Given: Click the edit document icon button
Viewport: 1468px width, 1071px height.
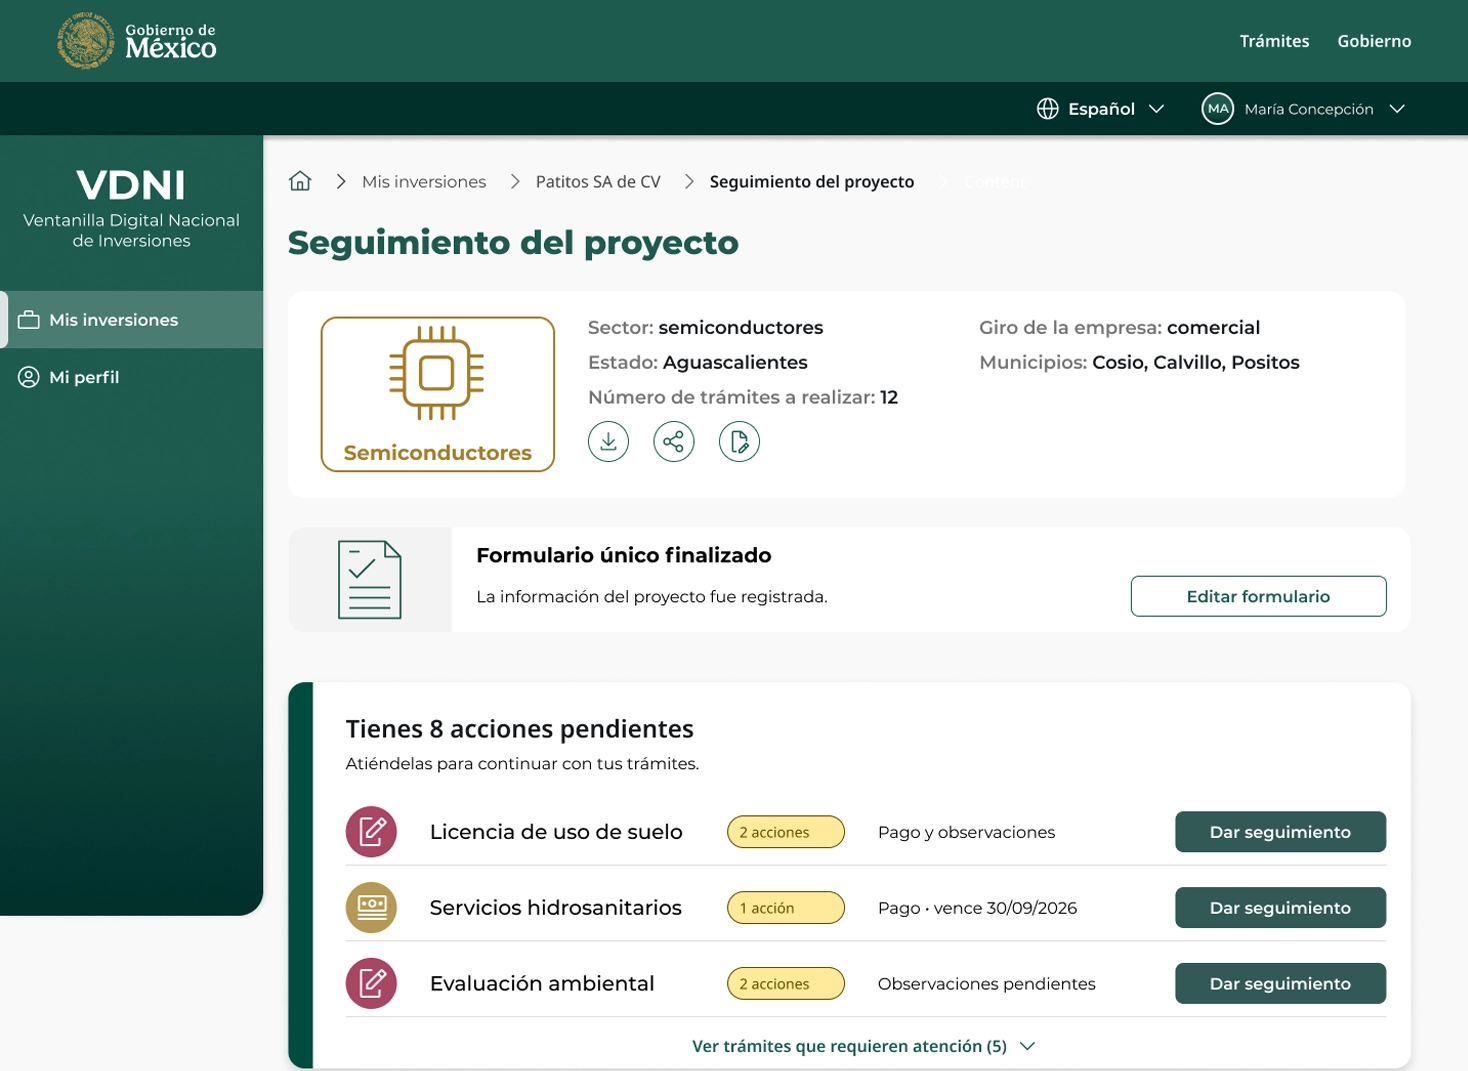Looking at the screenshot, I should click(x=739, y=441).
